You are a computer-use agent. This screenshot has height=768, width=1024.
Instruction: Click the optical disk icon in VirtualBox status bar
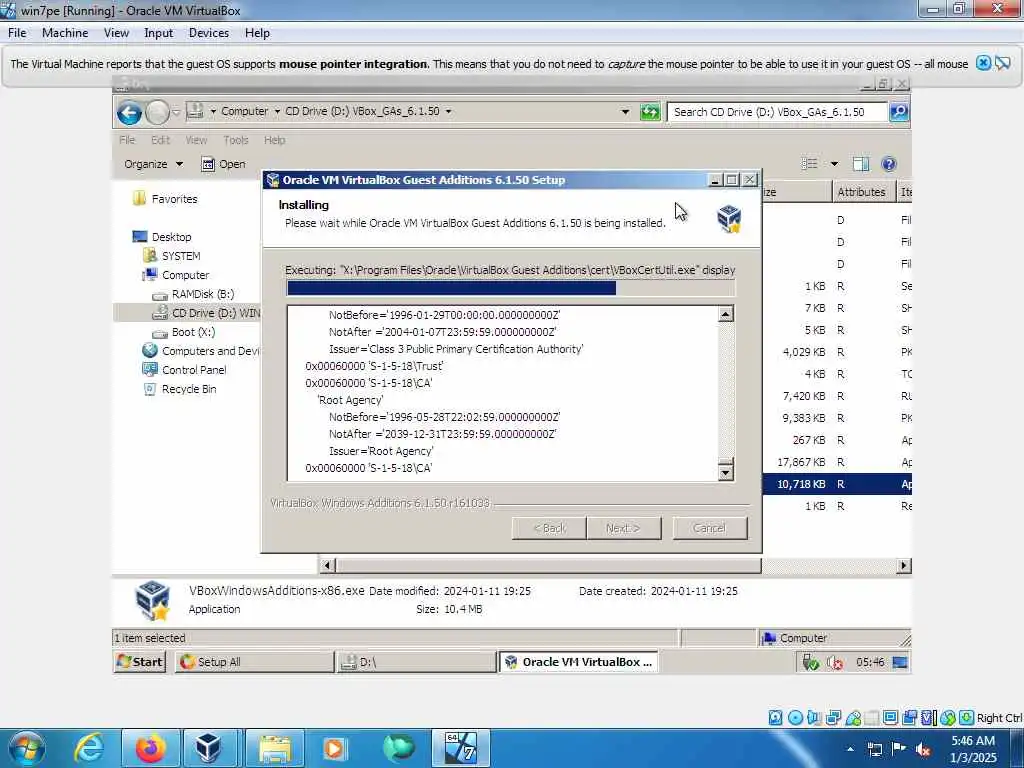tap(795, 718)
